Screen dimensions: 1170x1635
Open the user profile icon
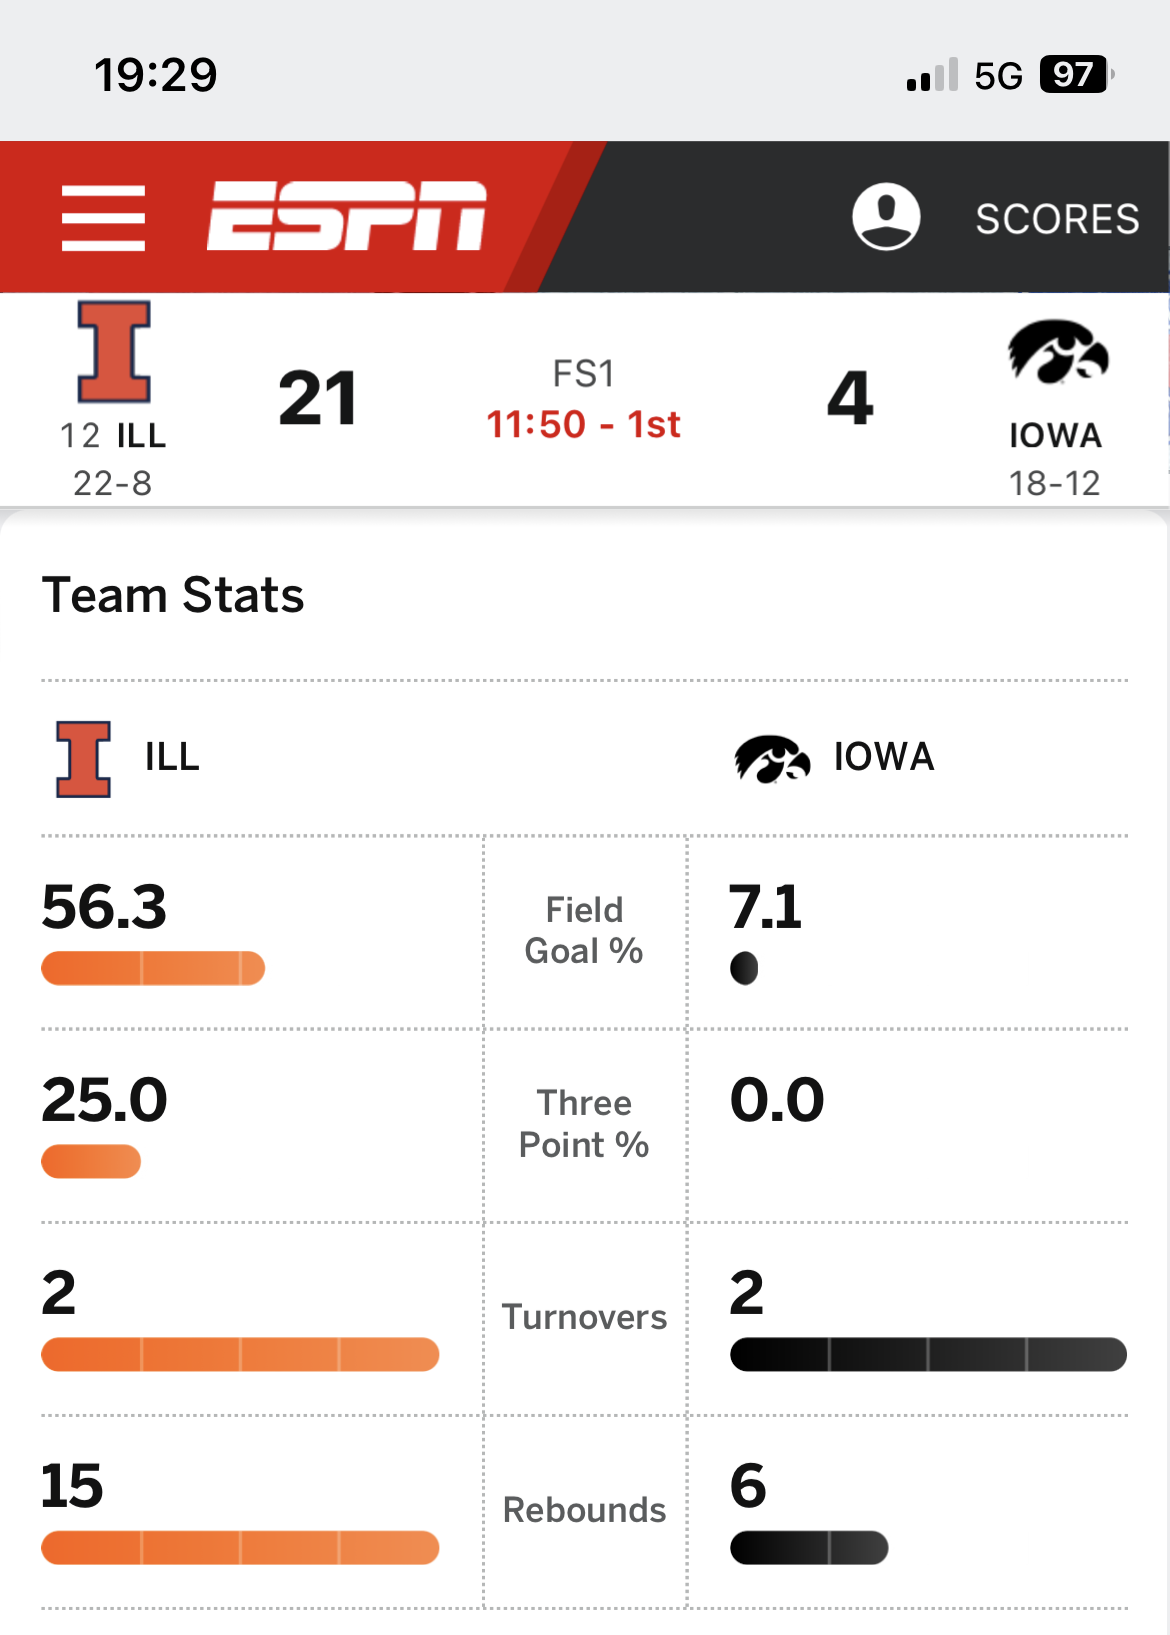point(886,216)
